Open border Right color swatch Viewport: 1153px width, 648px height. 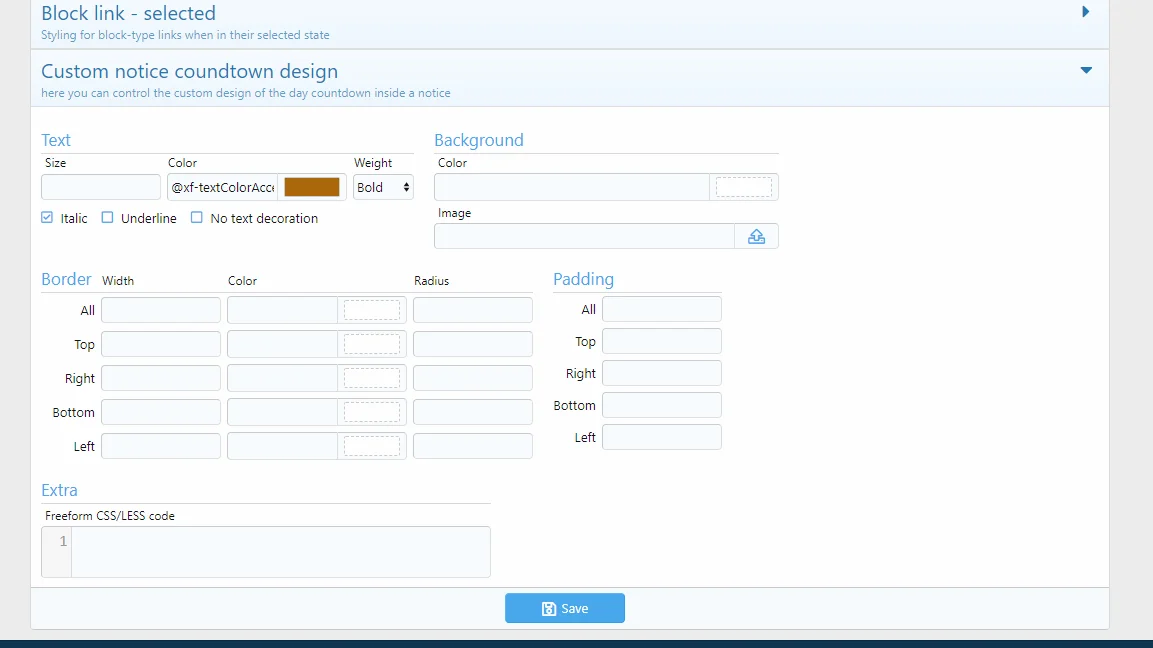[371, 378]
